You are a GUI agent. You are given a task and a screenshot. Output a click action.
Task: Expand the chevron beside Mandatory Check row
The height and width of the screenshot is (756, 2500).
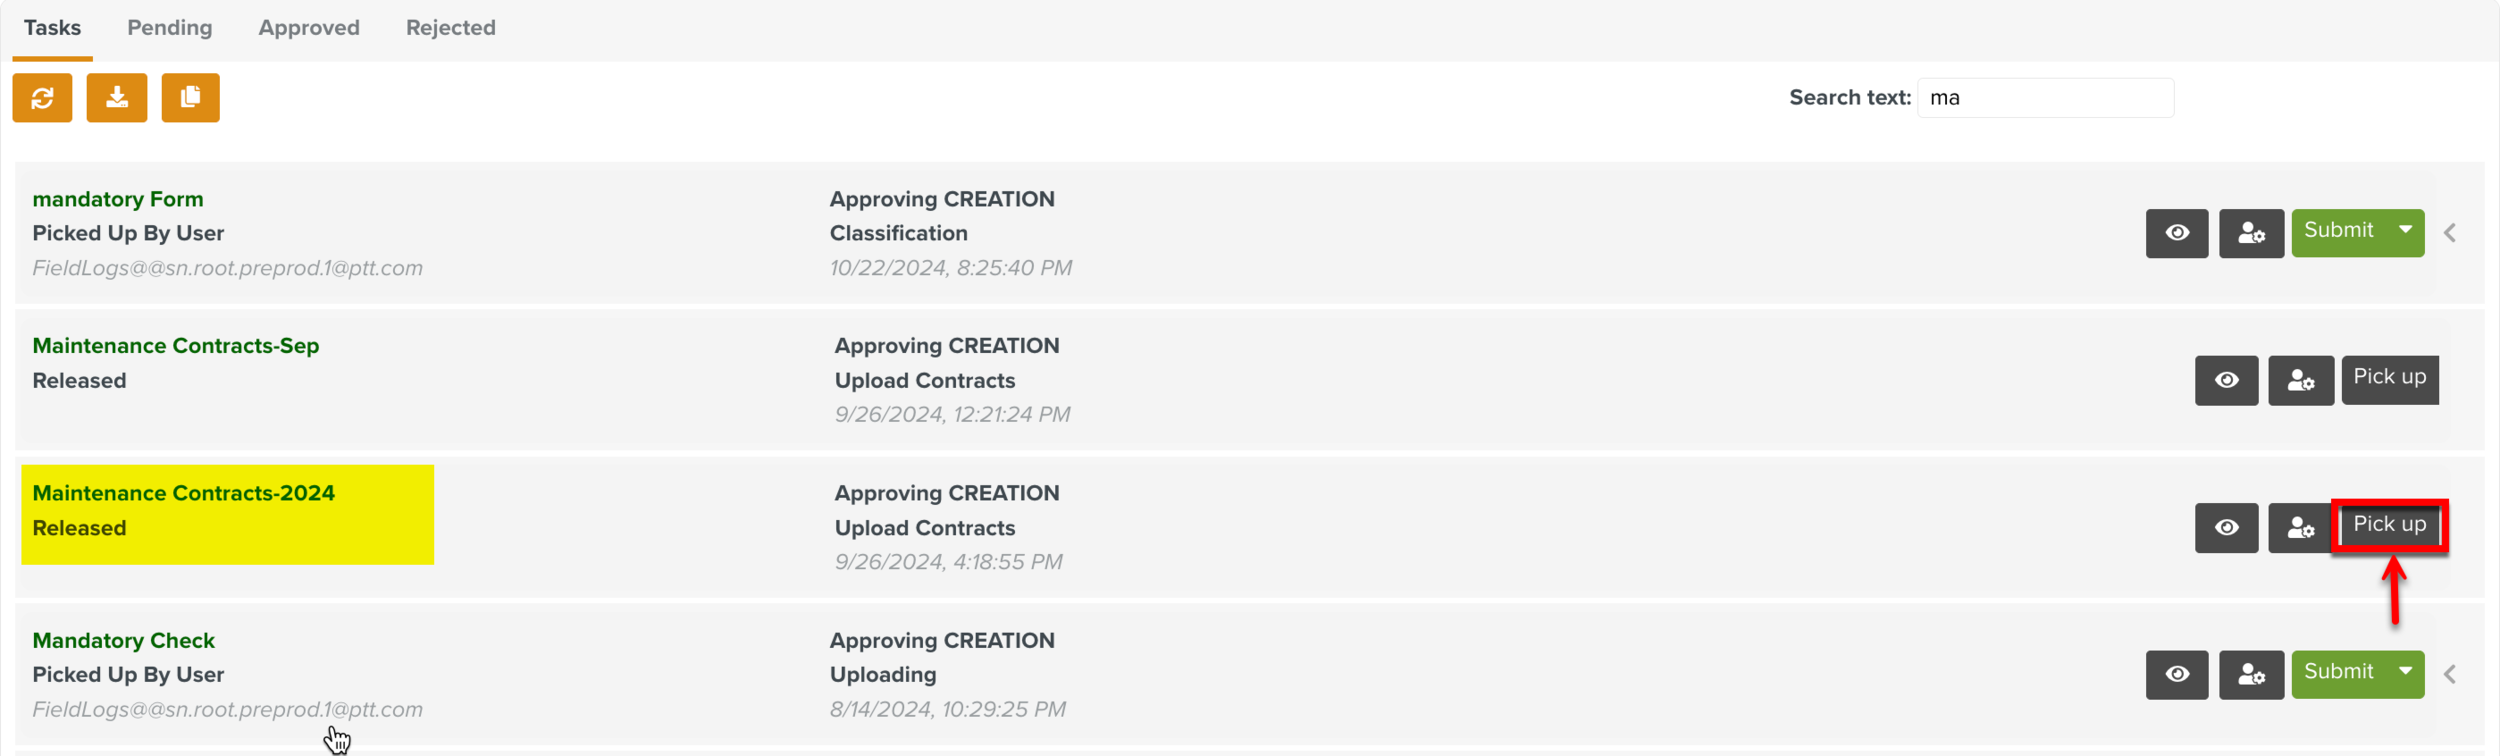tap(2449, 674)
